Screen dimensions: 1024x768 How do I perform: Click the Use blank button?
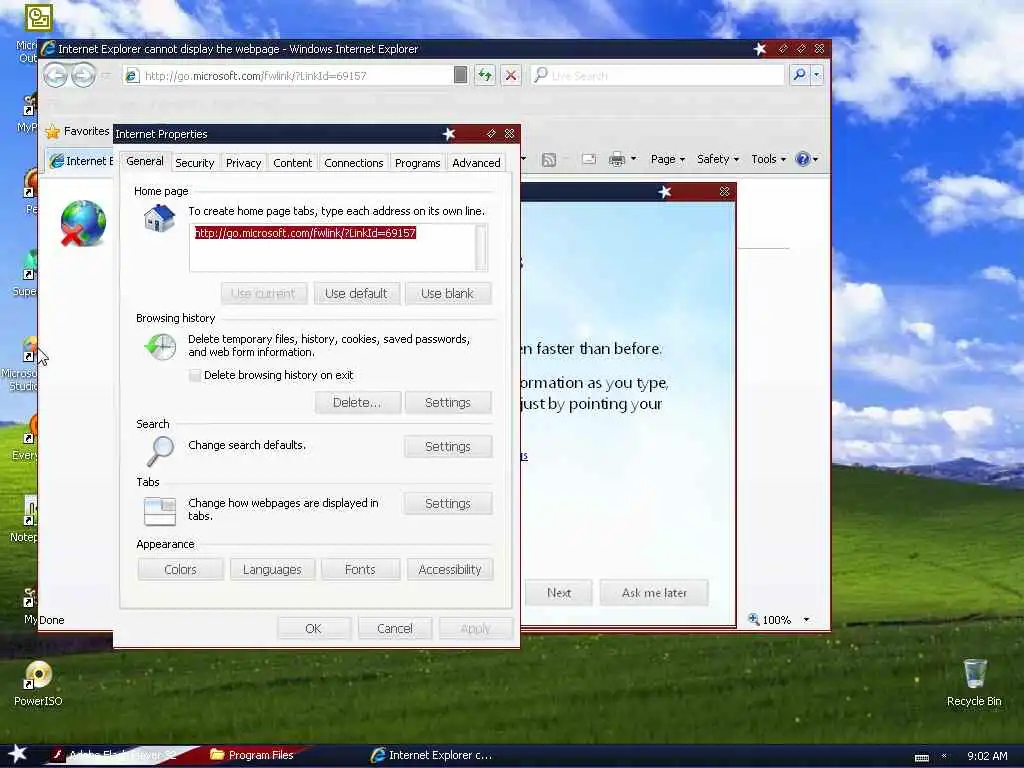click(x=447, y=294)
